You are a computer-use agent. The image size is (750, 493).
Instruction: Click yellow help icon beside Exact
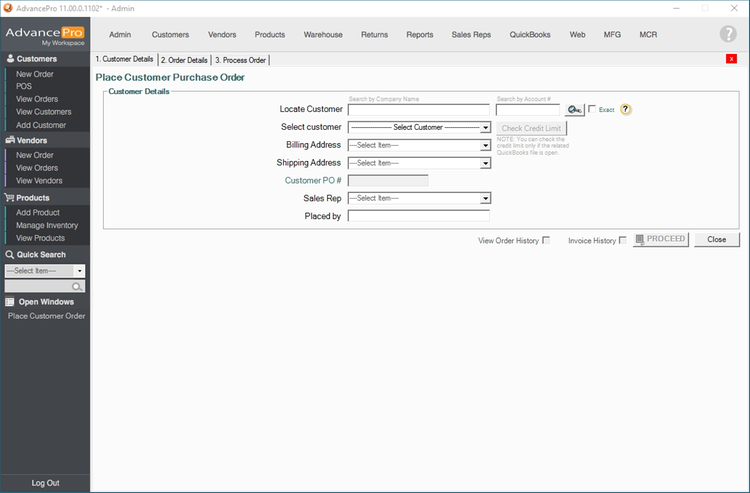[625, 110]
